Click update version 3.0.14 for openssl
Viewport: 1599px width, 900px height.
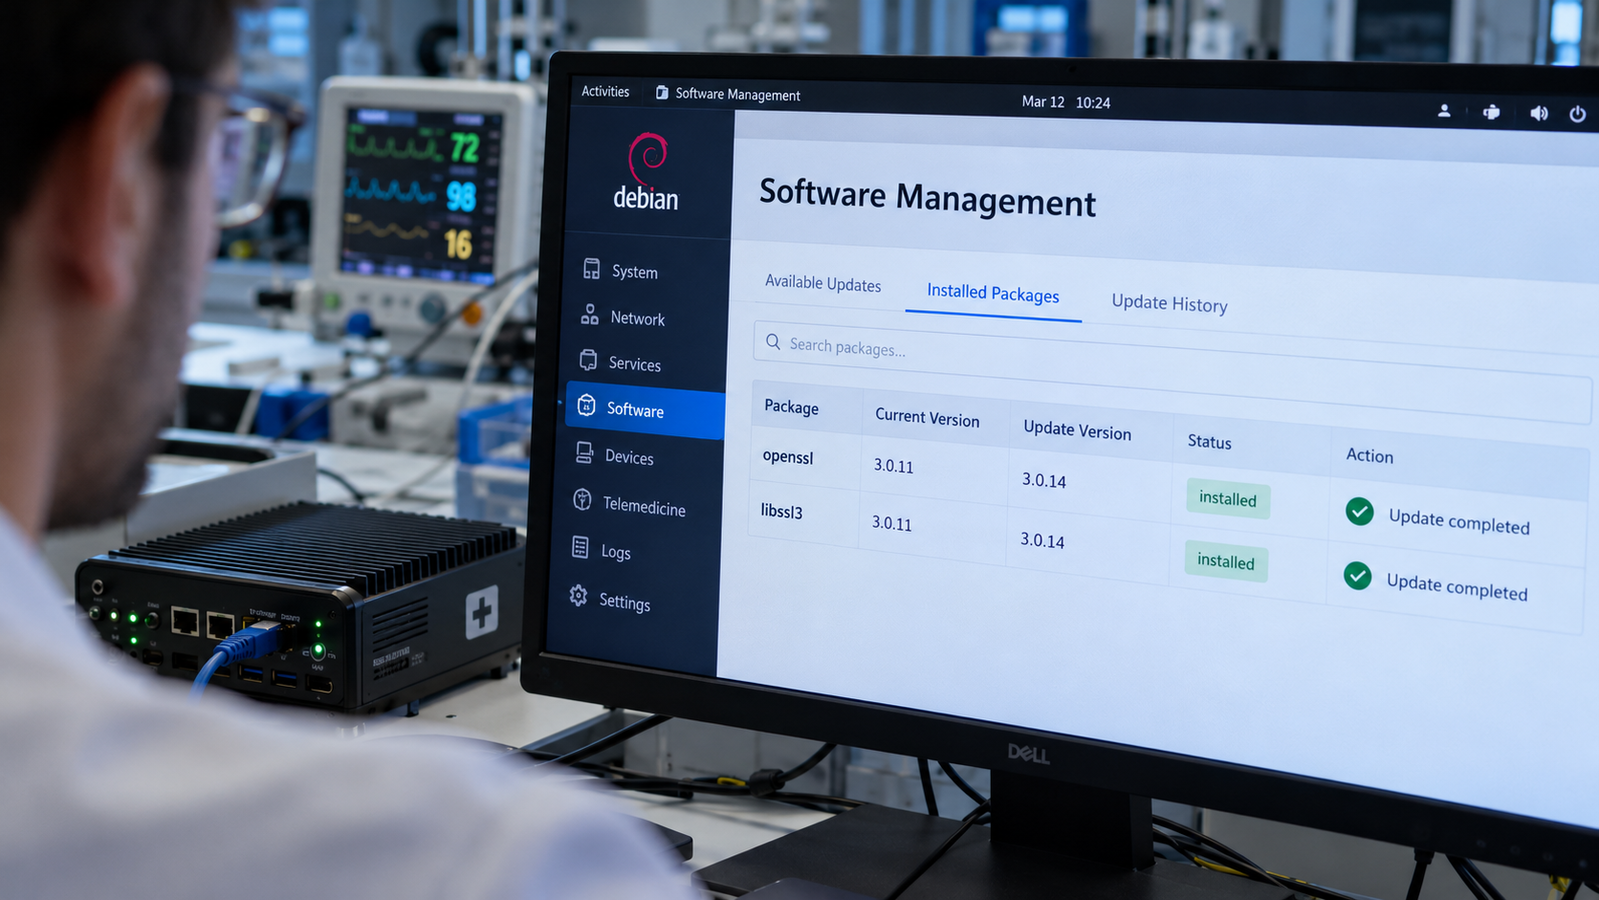point(1044,480)
